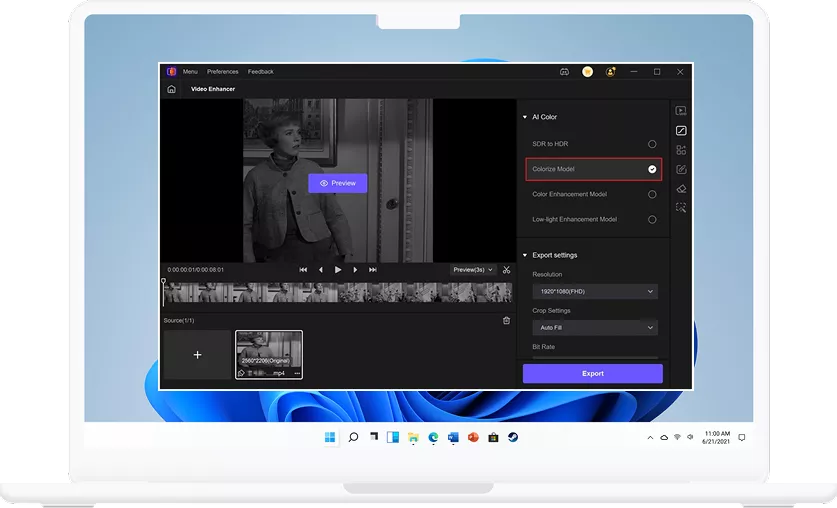The image size is (837, 508).
Task: Step forward one frame
Action: tap(355, 270)
